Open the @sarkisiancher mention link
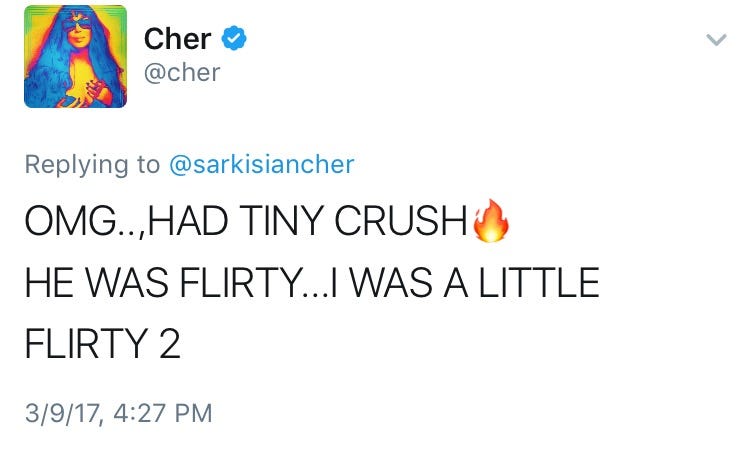750x454 pixels. (x=262, y=164)
